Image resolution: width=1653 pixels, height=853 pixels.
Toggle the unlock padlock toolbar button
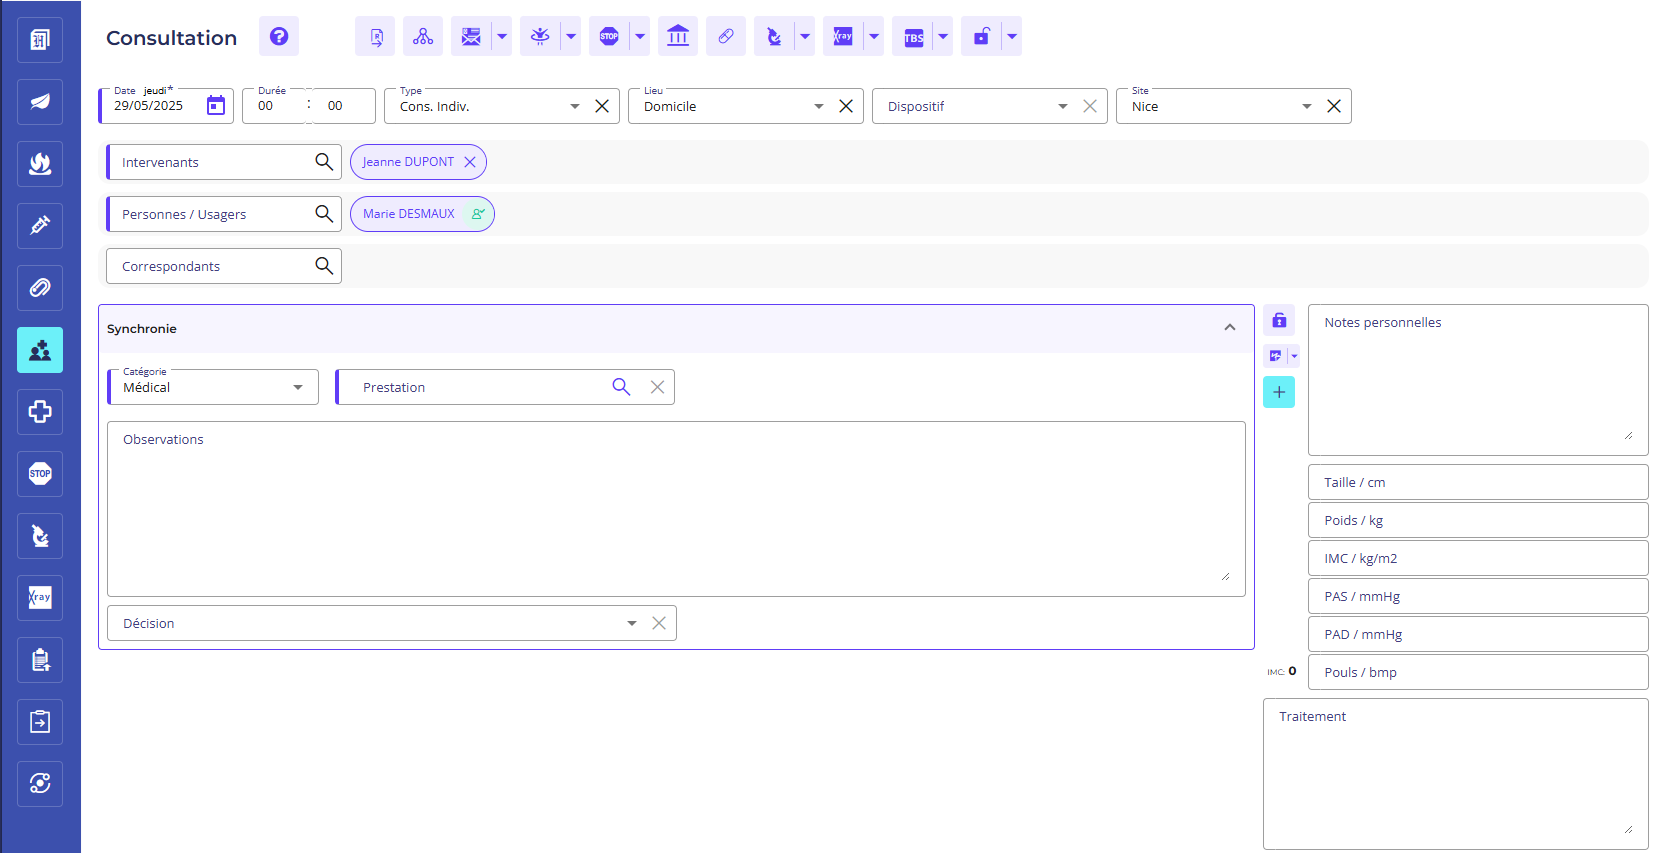[981, 37]
